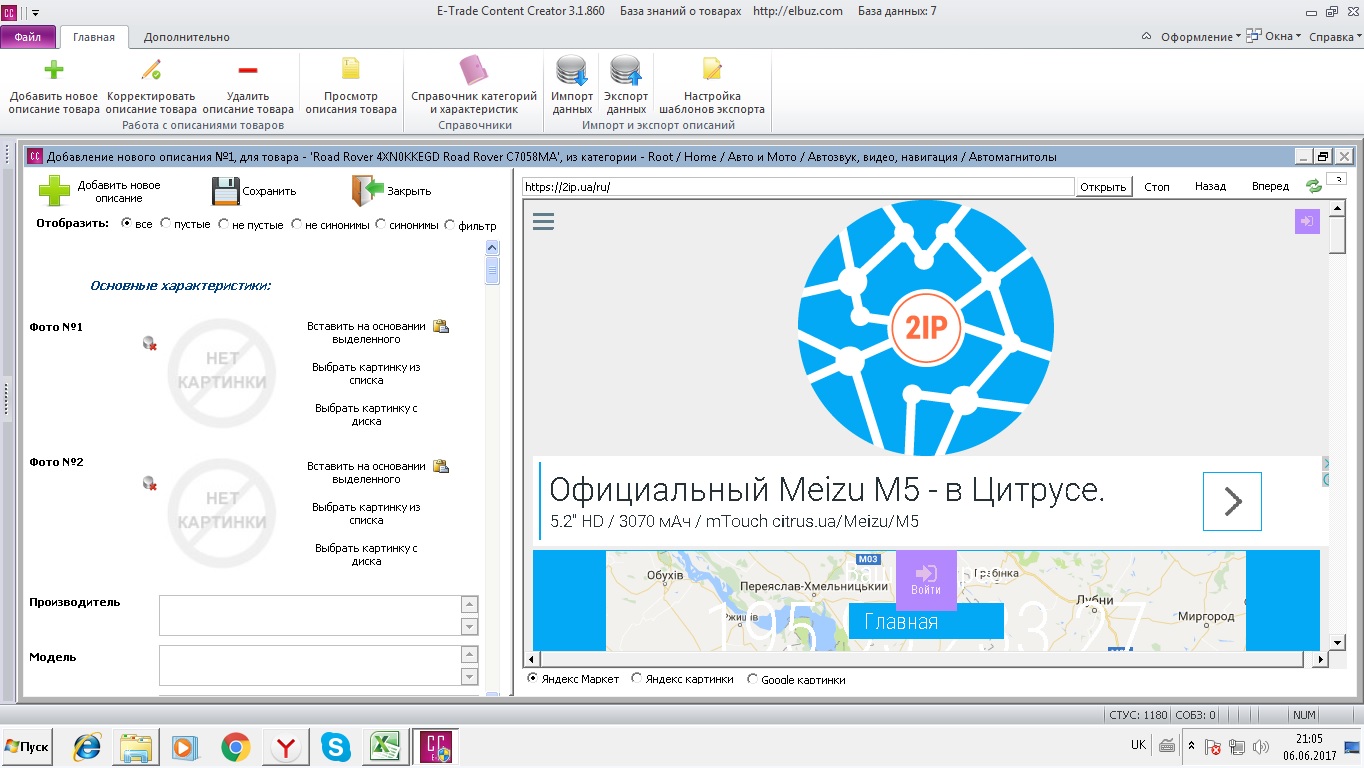Click up arrow of Производитель field
Screen dimensions: 1364x768
click(469, 605)
